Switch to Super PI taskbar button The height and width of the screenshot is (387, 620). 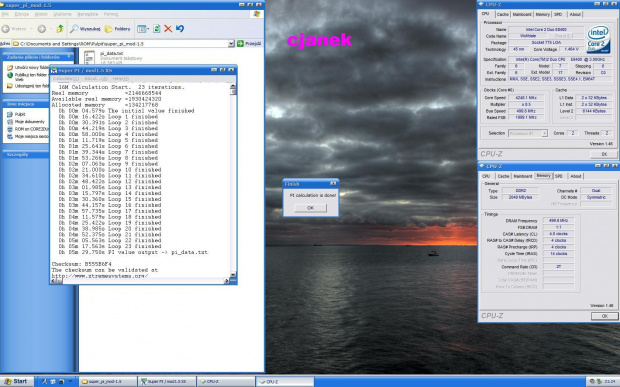point(167,381)
